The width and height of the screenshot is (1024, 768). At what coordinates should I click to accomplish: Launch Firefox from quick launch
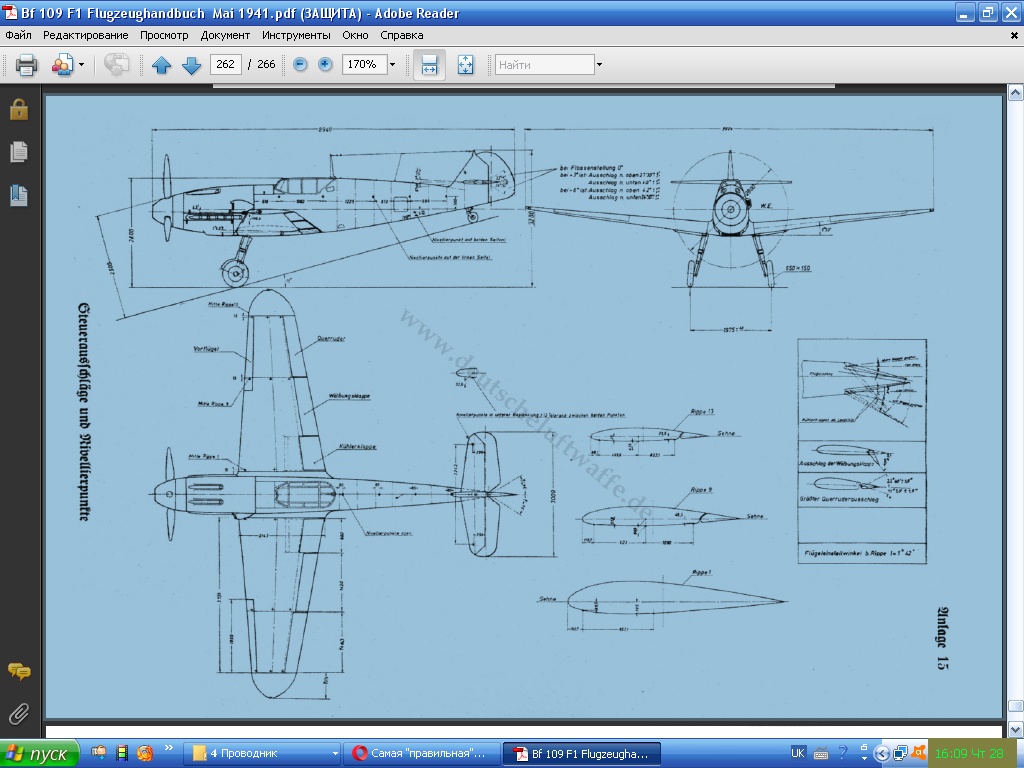(x=144, y=753)
